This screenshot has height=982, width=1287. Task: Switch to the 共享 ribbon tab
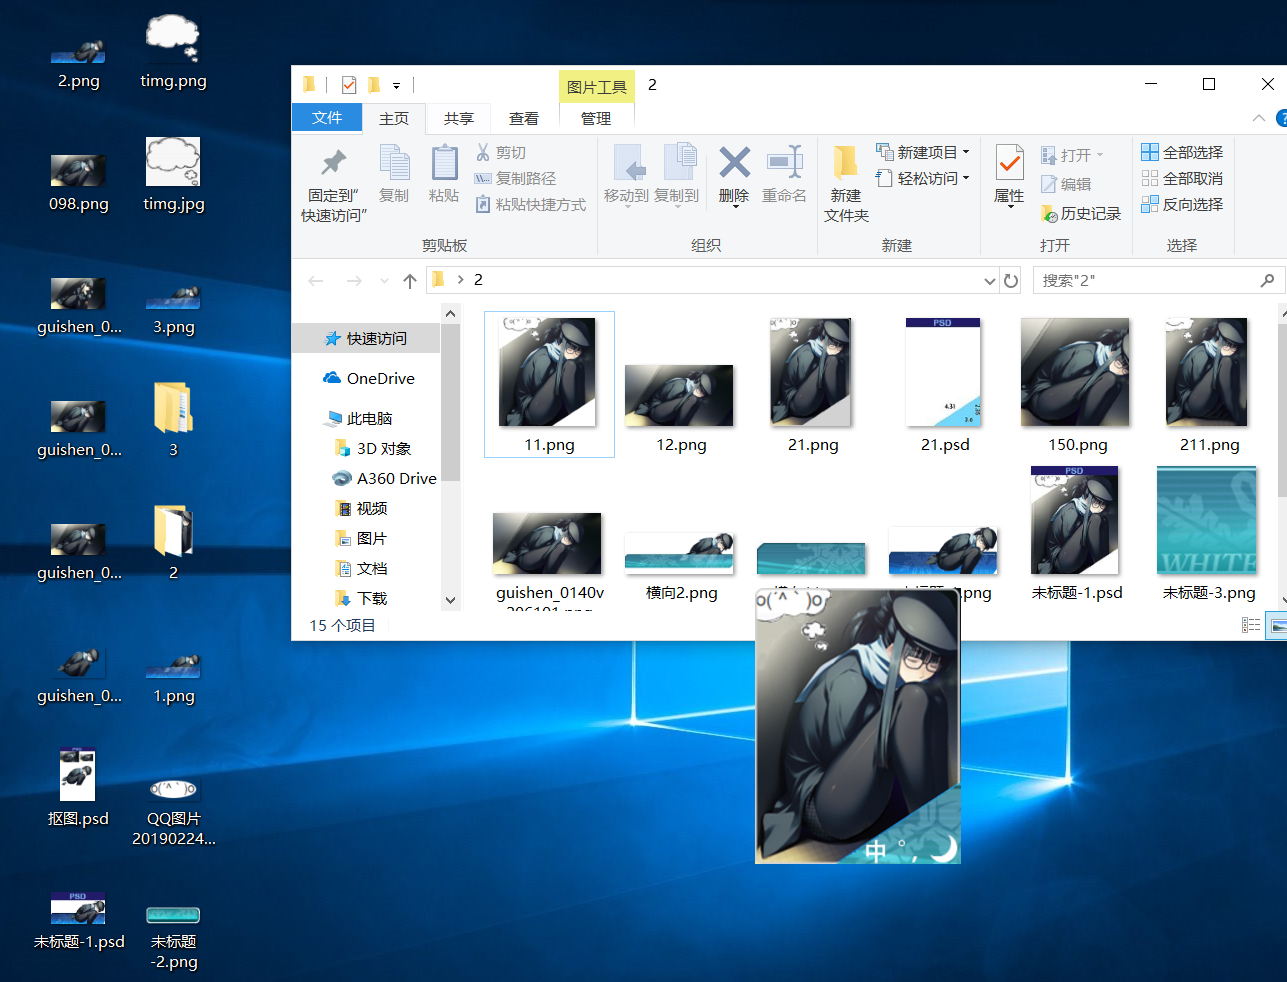(458, 118)
